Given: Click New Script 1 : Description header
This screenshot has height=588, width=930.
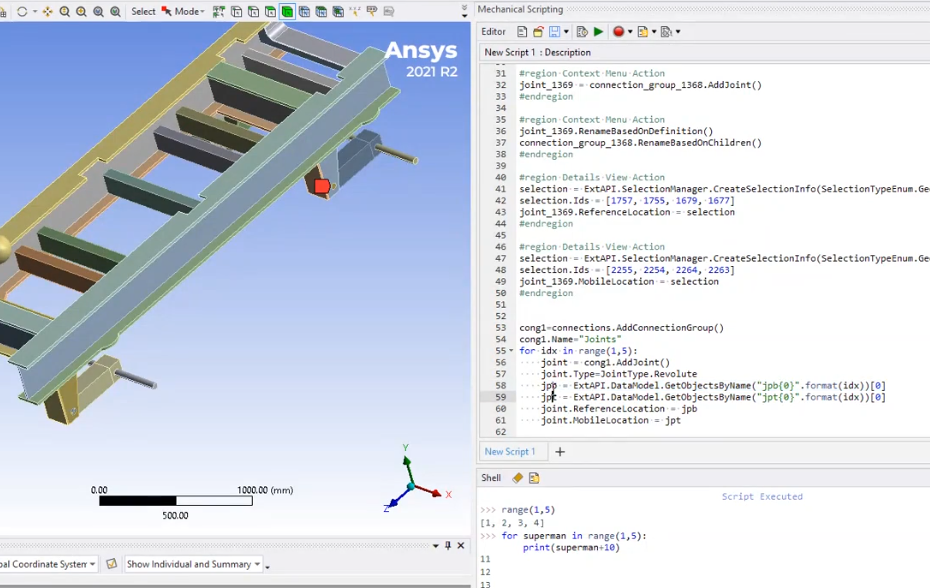Looking at the screenshot, I should click(x=537, y=52).
